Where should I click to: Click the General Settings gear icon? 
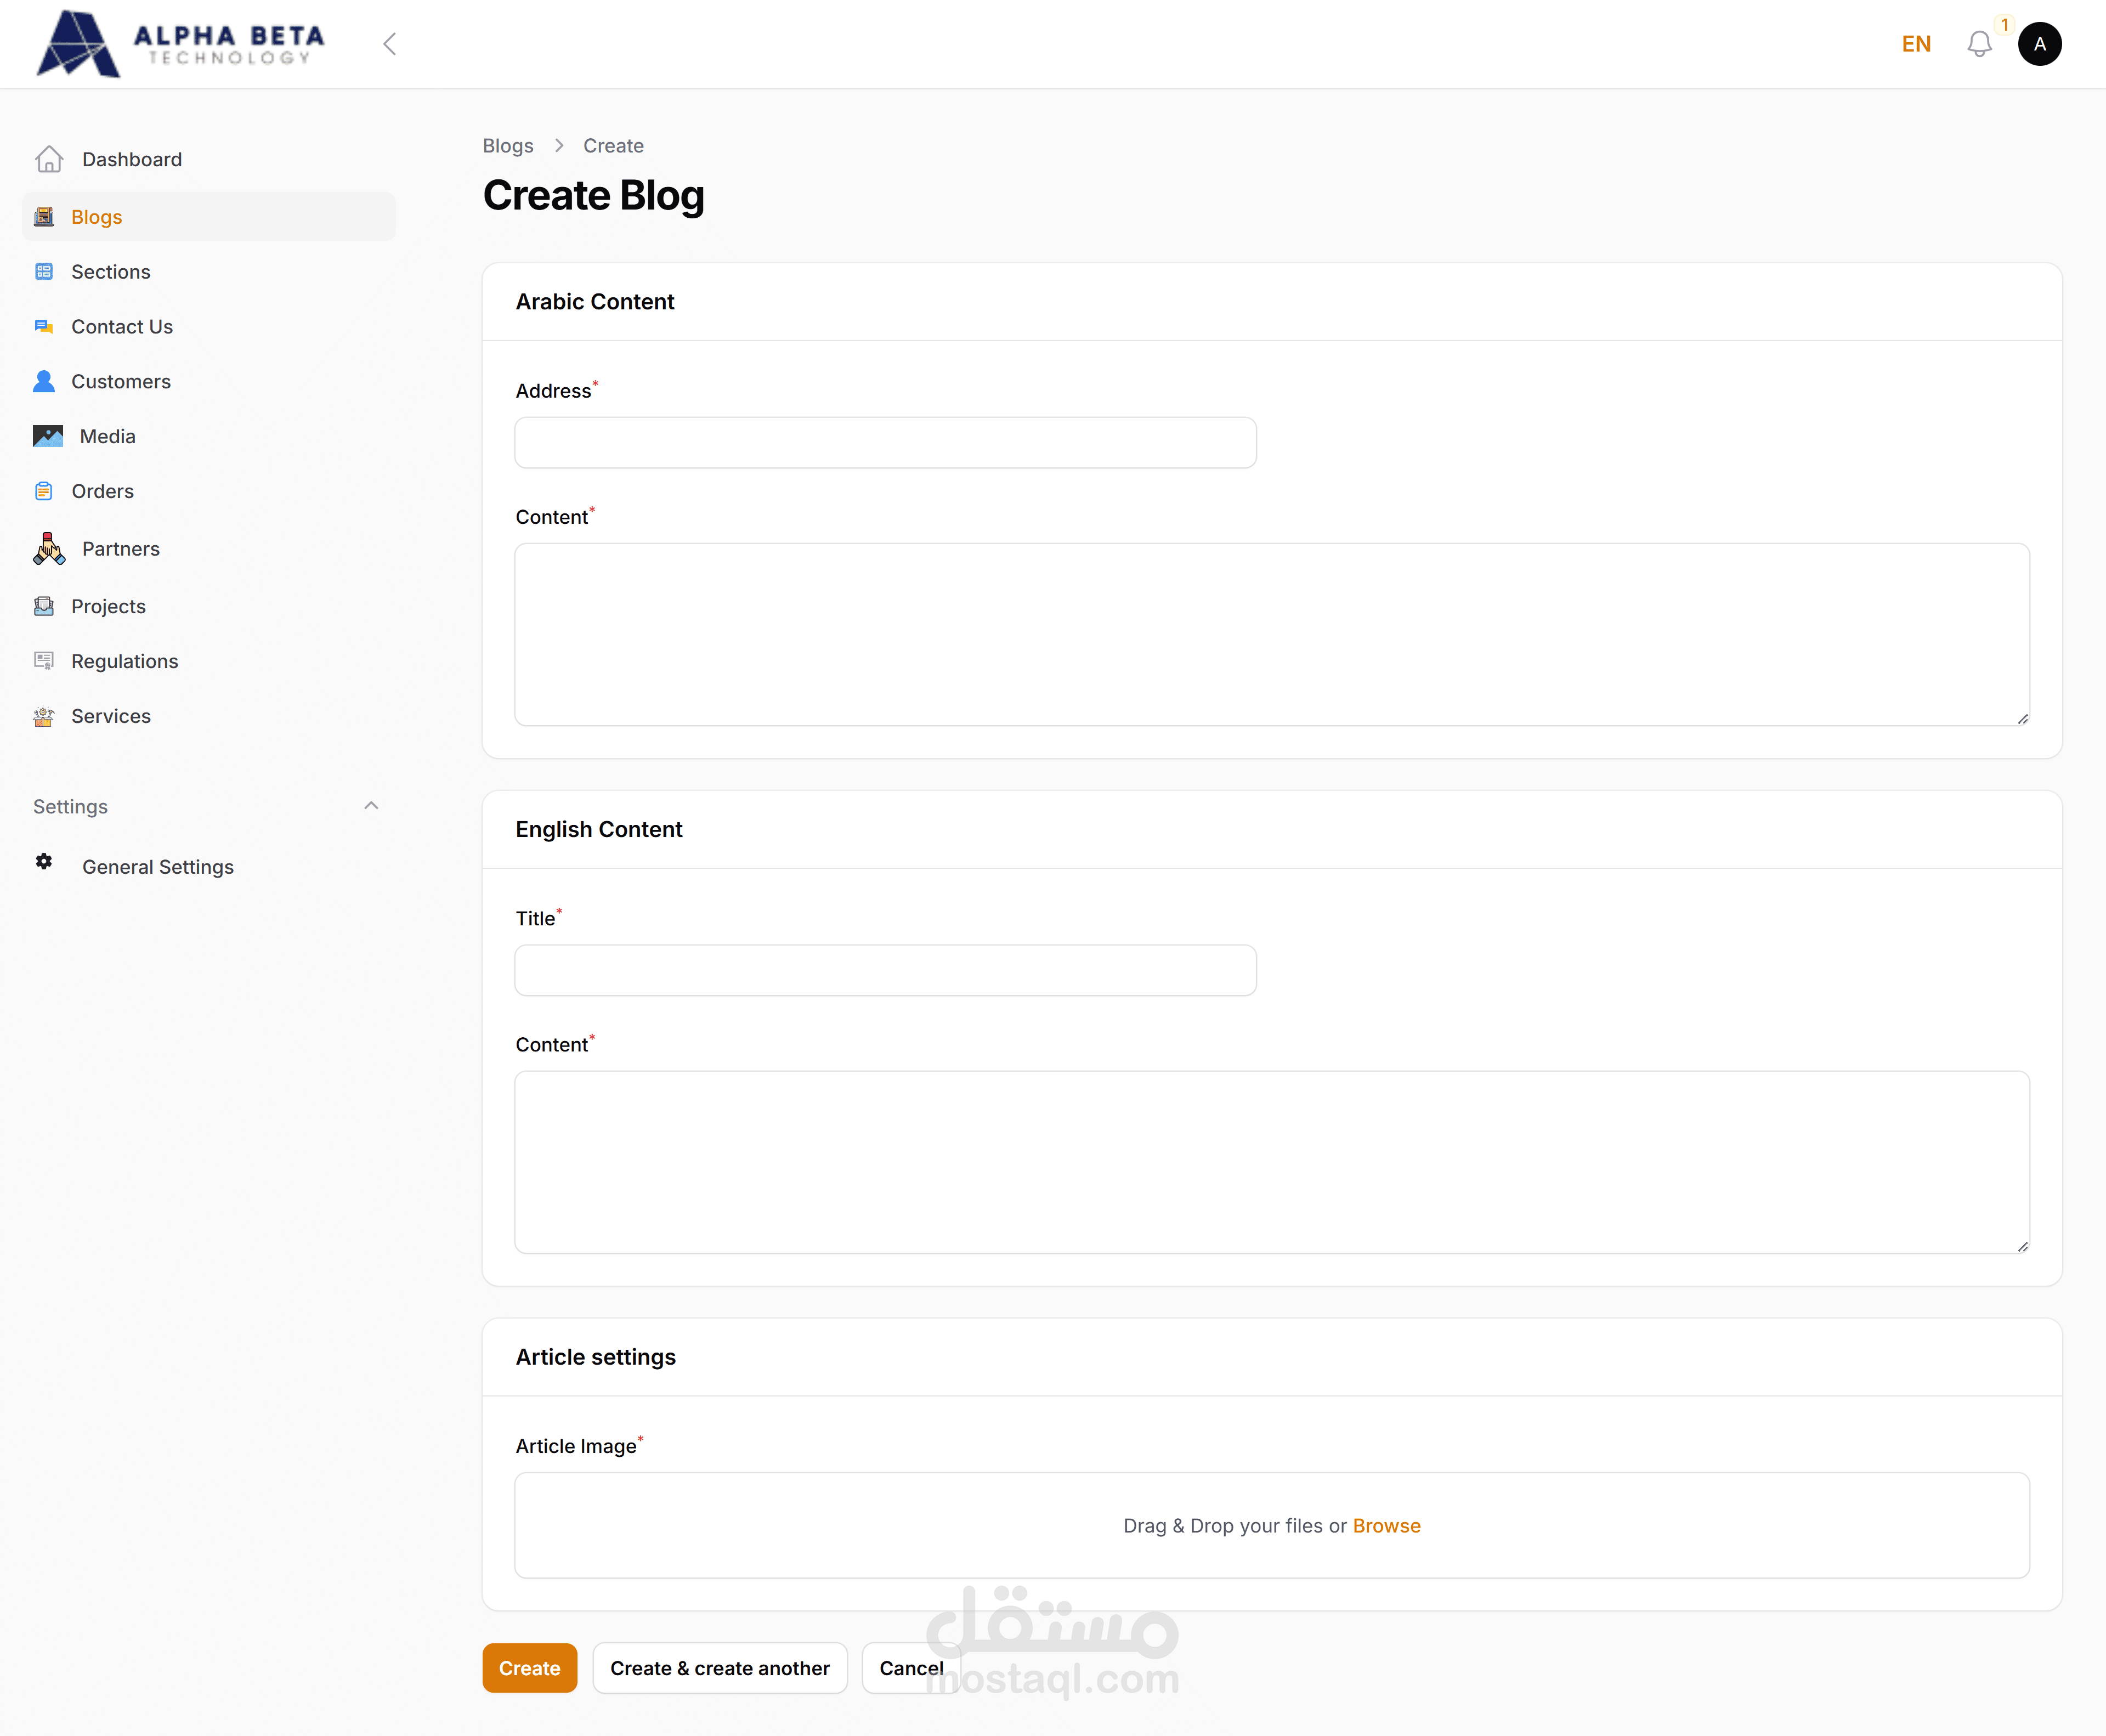(44, 861)
